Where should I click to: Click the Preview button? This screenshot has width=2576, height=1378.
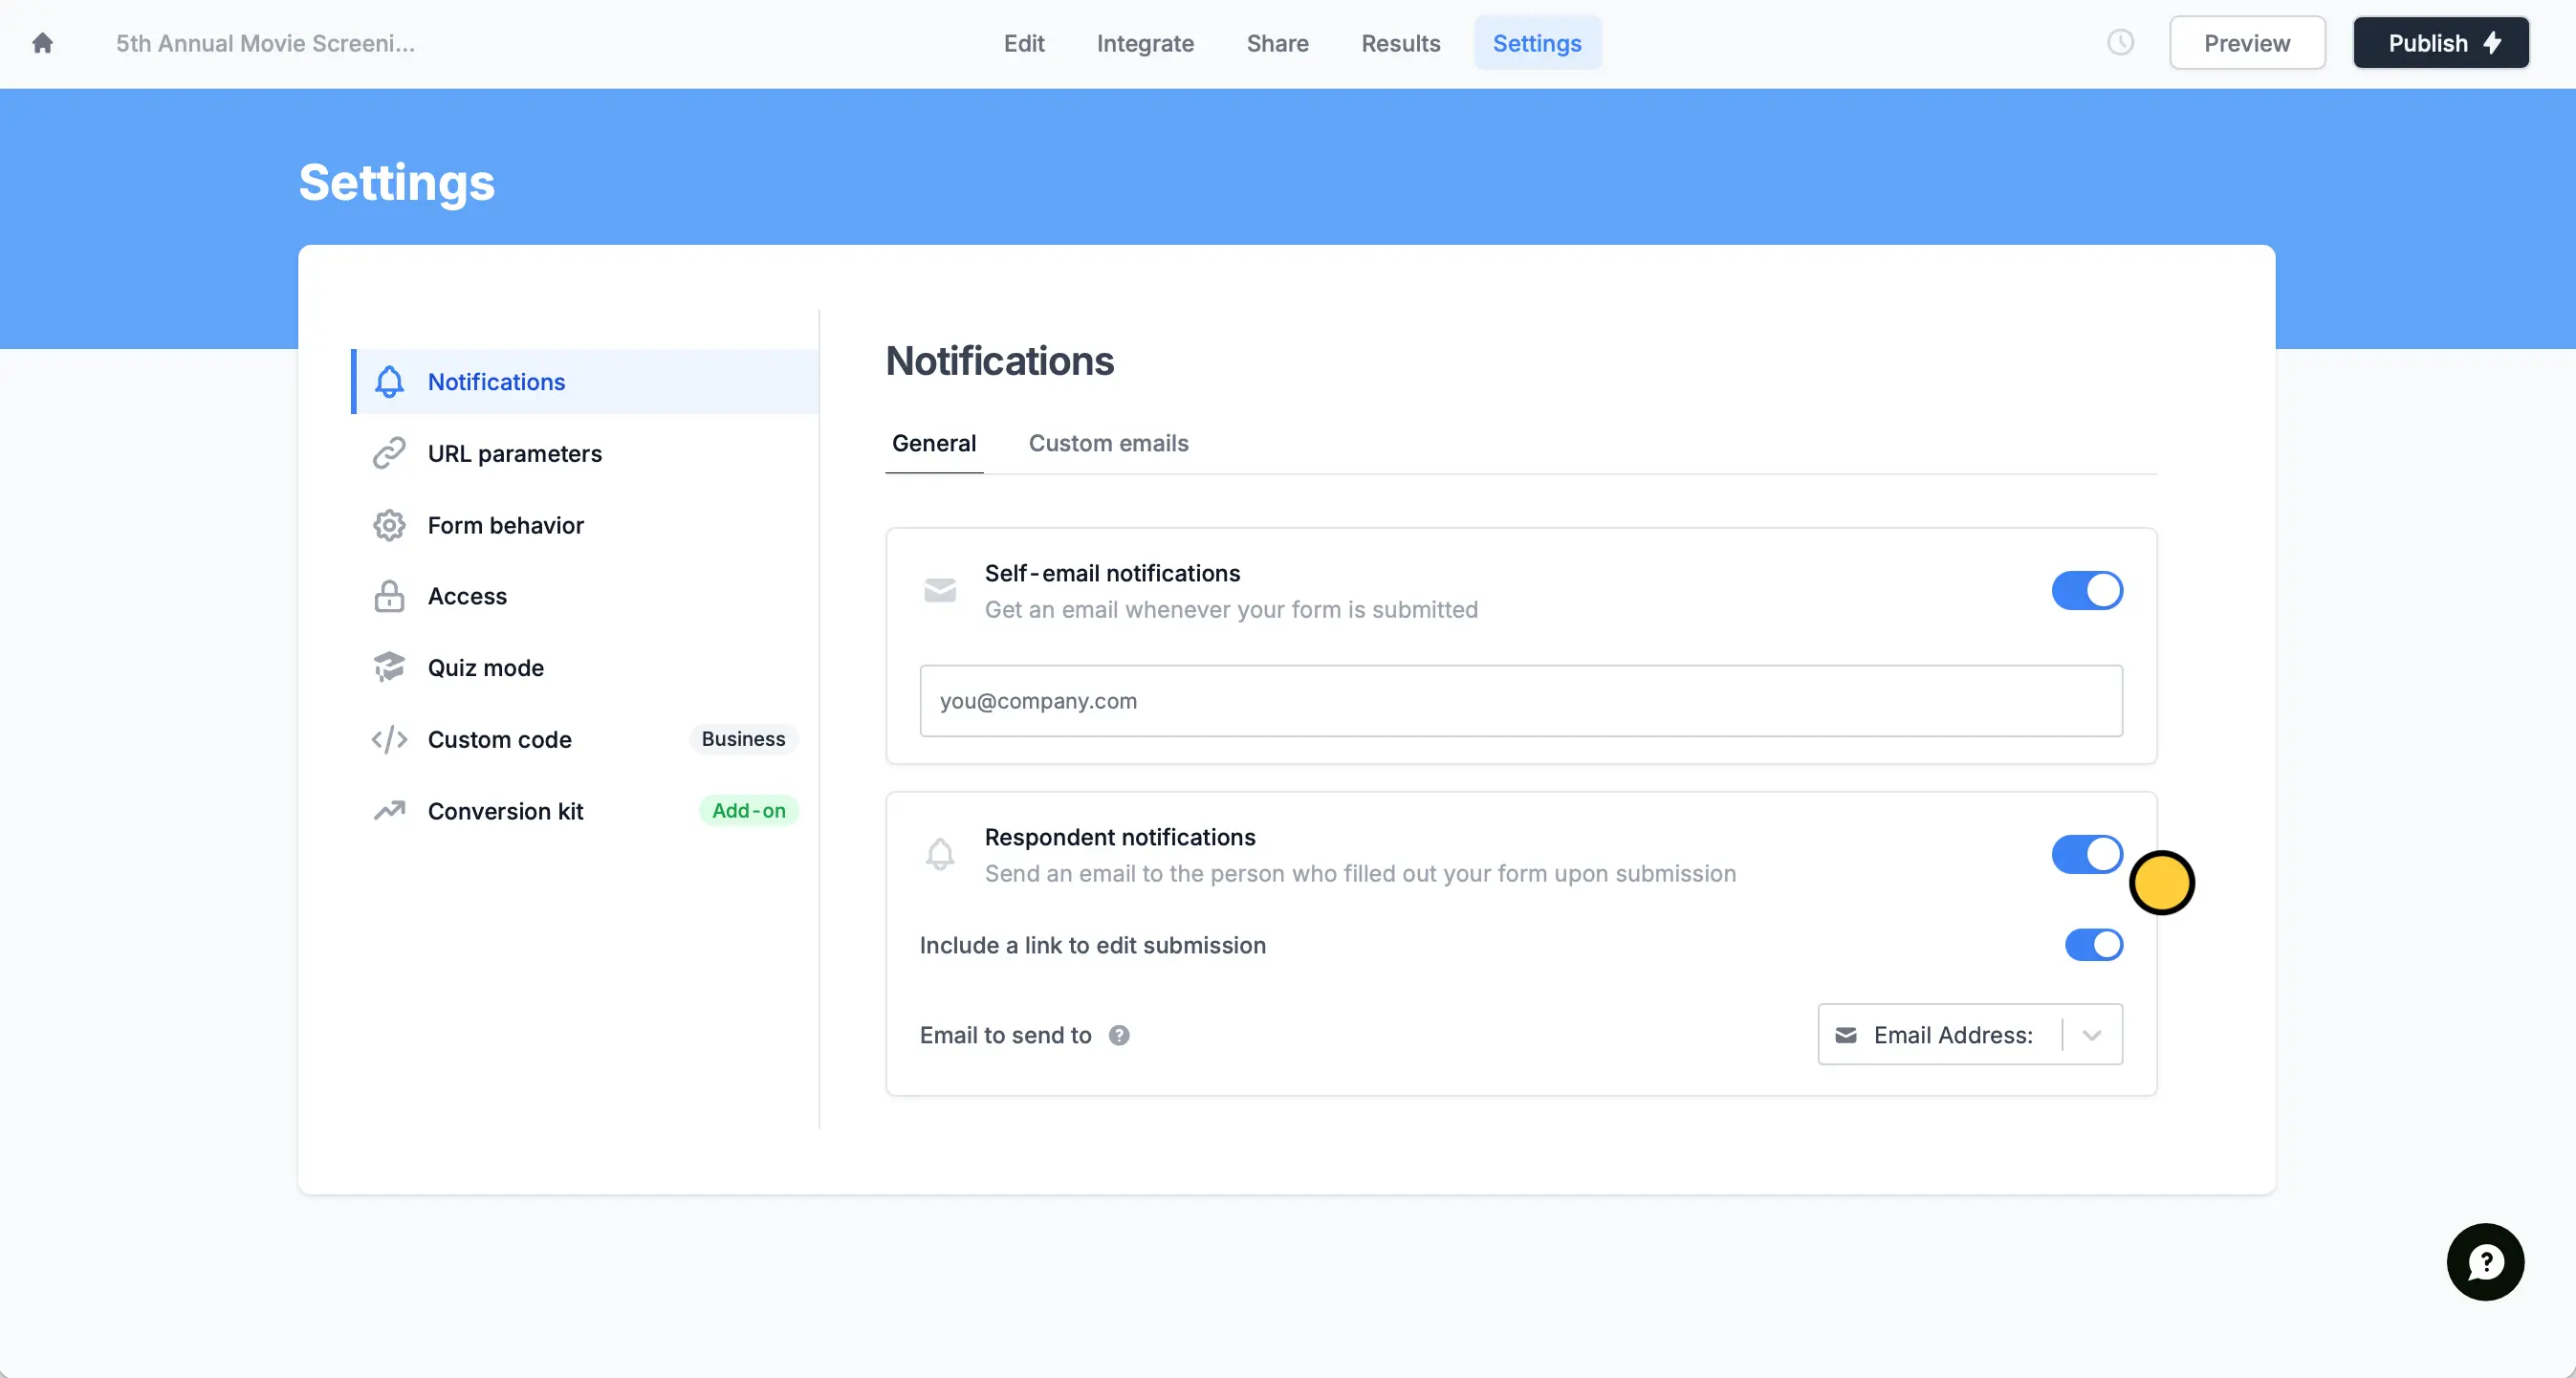pos(2247,43)
